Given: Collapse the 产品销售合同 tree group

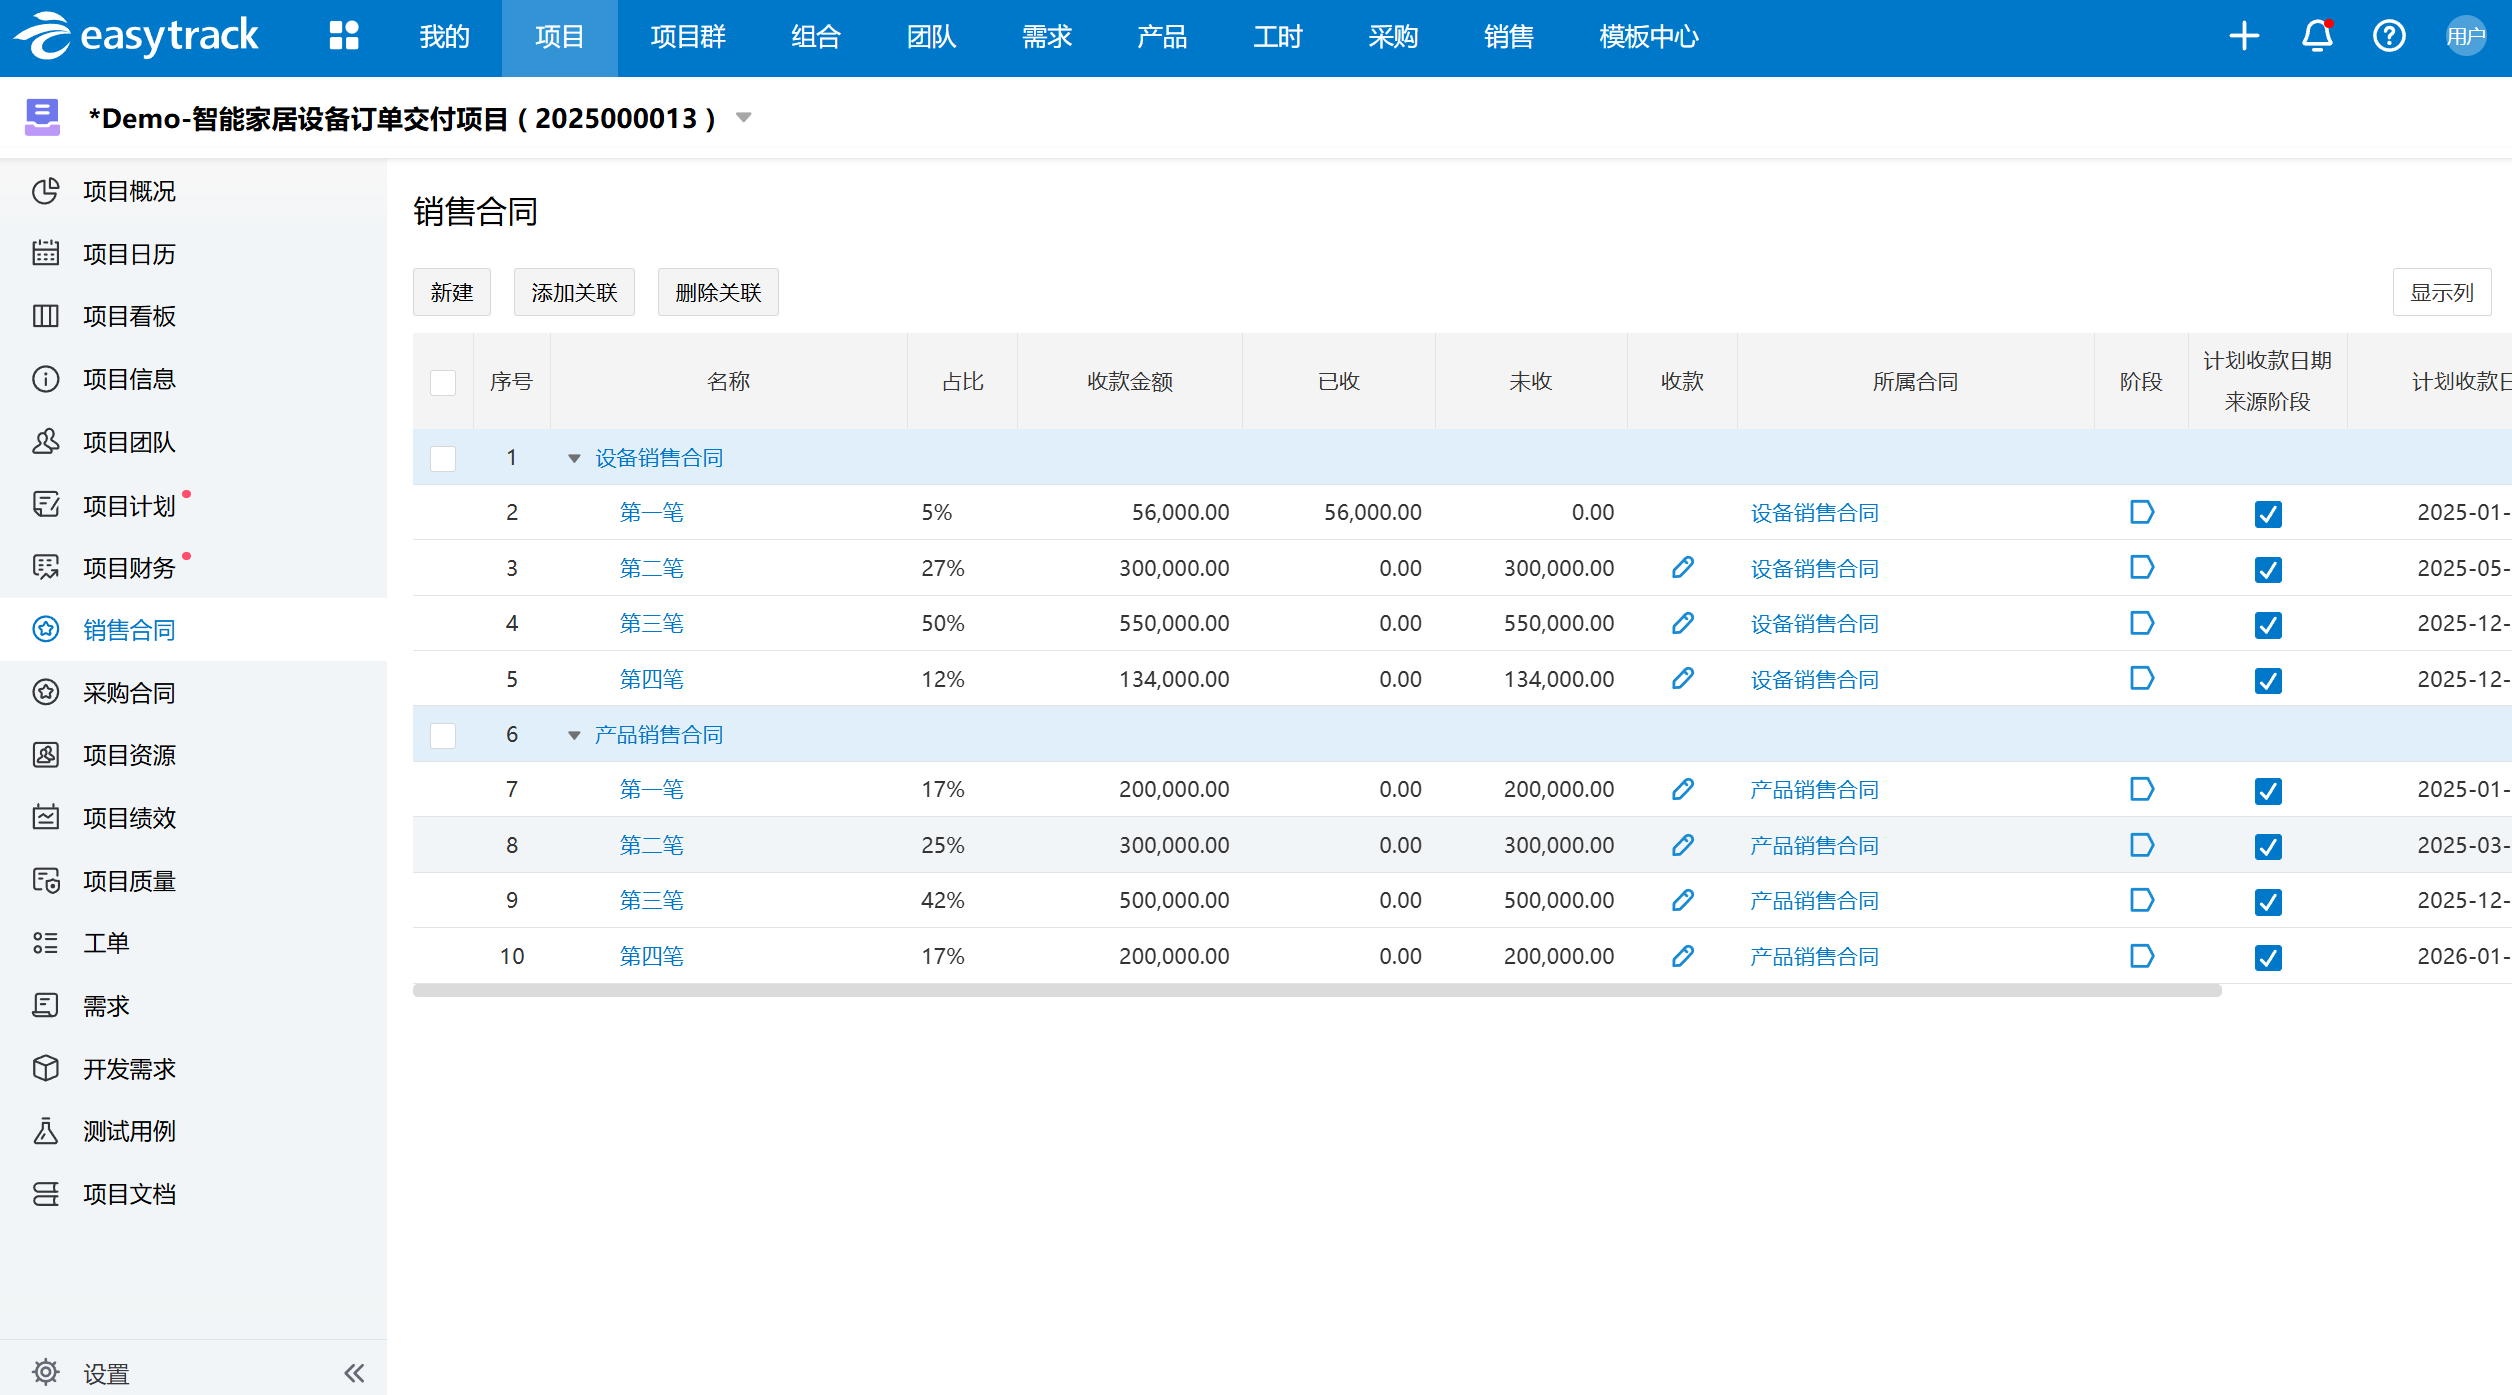Looking at the screenshot, I should click(x=574, y=735).
